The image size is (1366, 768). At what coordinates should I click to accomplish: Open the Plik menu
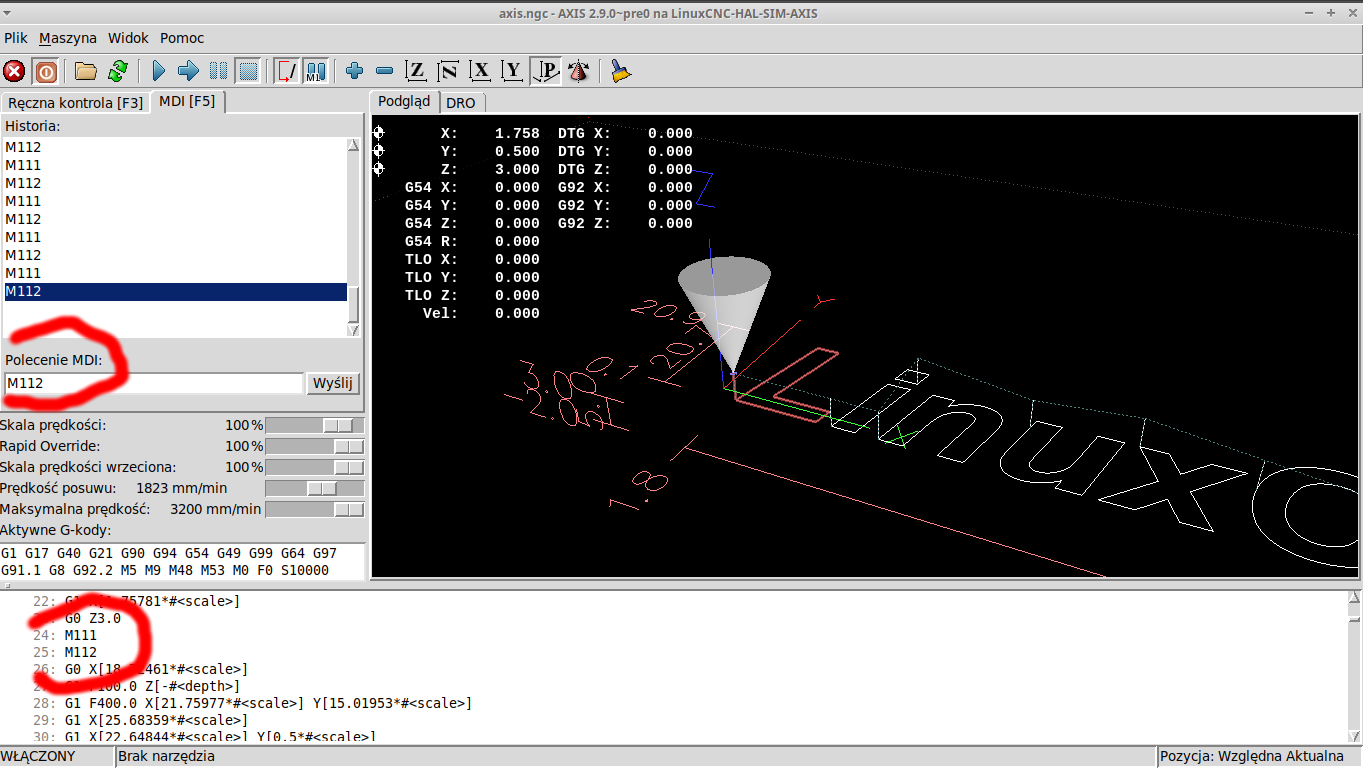coord(16,38)
